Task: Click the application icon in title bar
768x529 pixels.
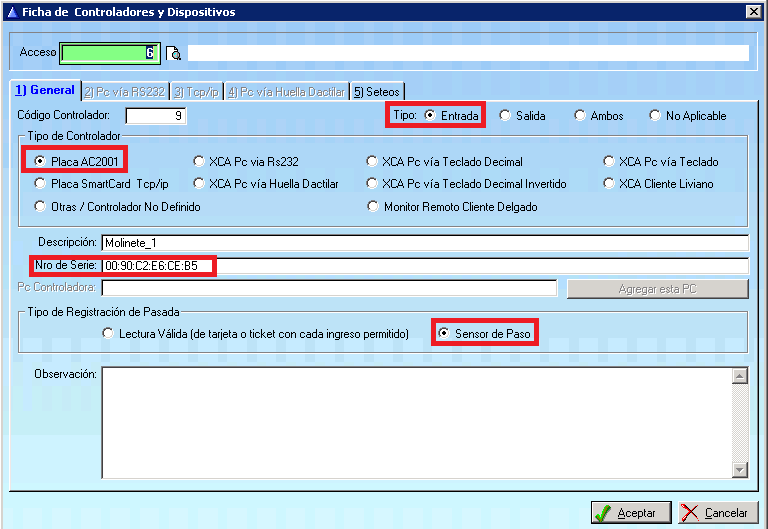Action: (x=12, y=11)
